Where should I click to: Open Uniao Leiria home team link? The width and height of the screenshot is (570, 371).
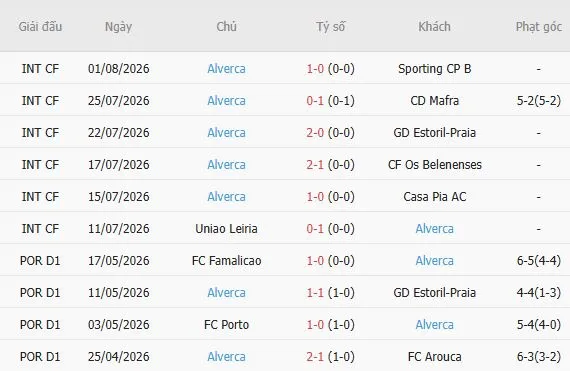pos(226,229)
